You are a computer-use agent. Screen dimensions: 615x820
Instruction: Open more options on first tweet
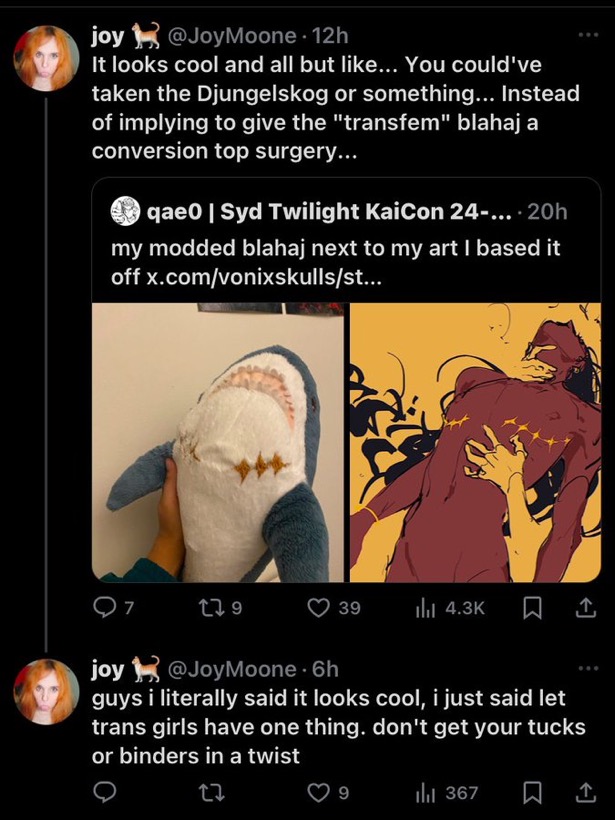click(587, 36)
